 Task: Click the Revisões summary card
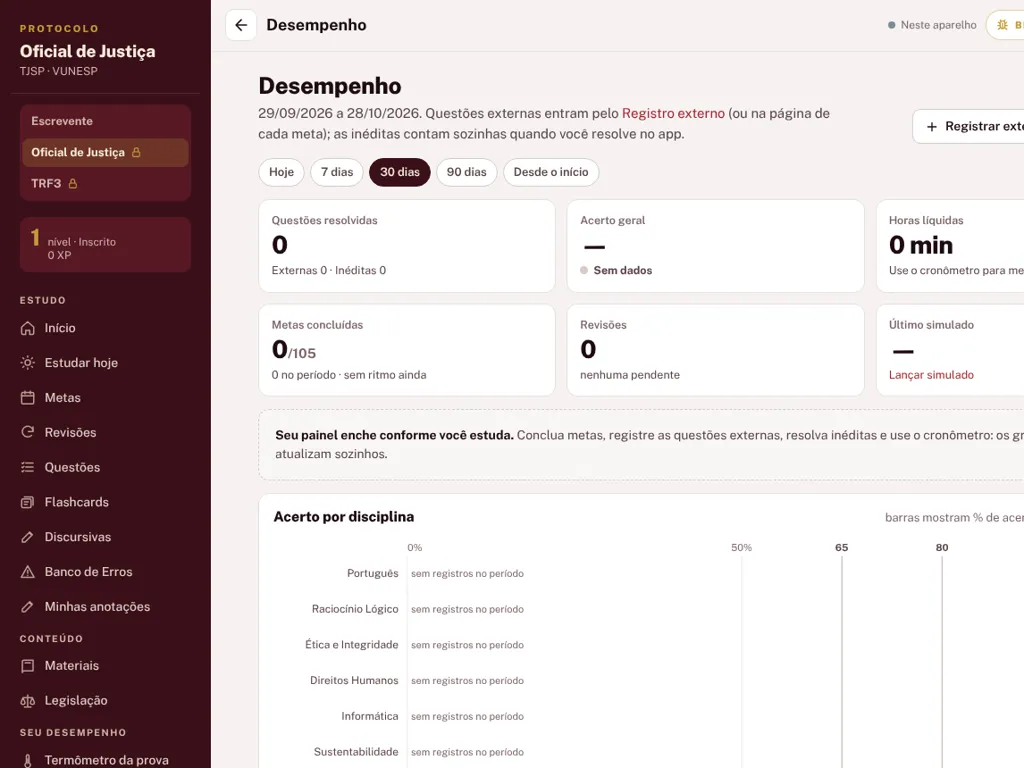click(716, 350)
